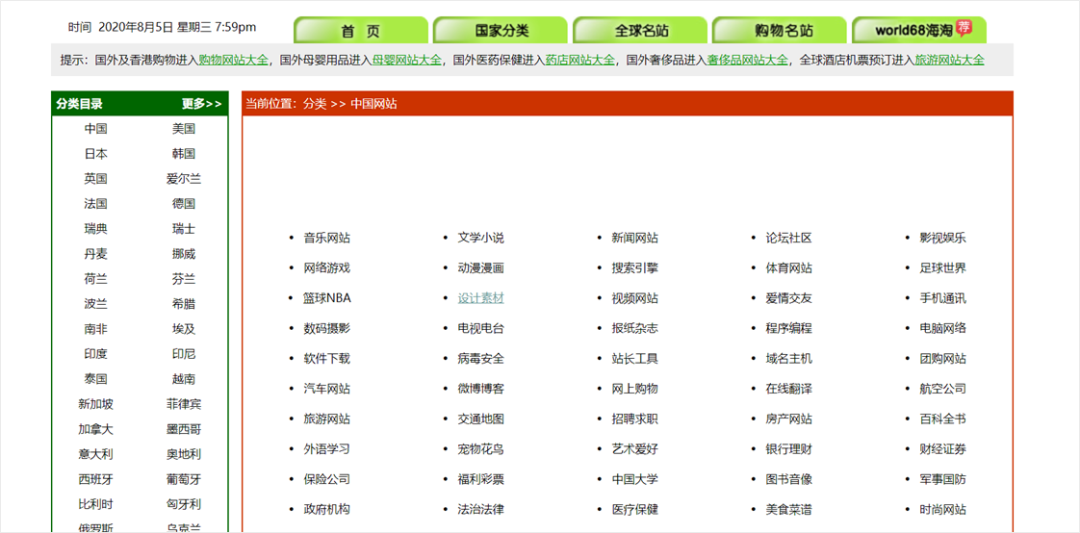Viewport: 1080px width, 533px height.
Task: Click 分类 in the breadcrumb path
Action: coord(315,104)
